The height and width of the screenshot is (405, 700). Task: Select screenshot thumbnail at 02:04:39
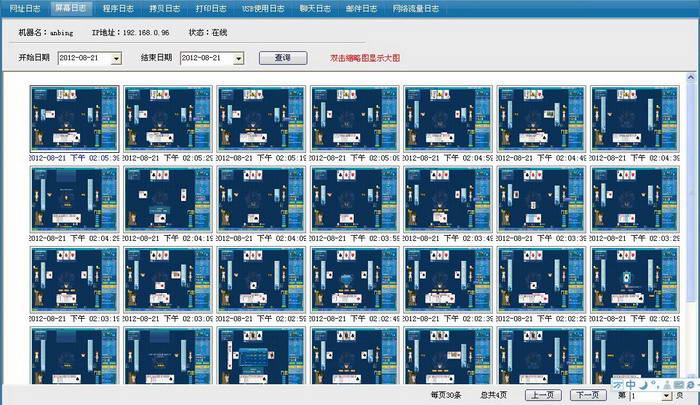[634, 119]
